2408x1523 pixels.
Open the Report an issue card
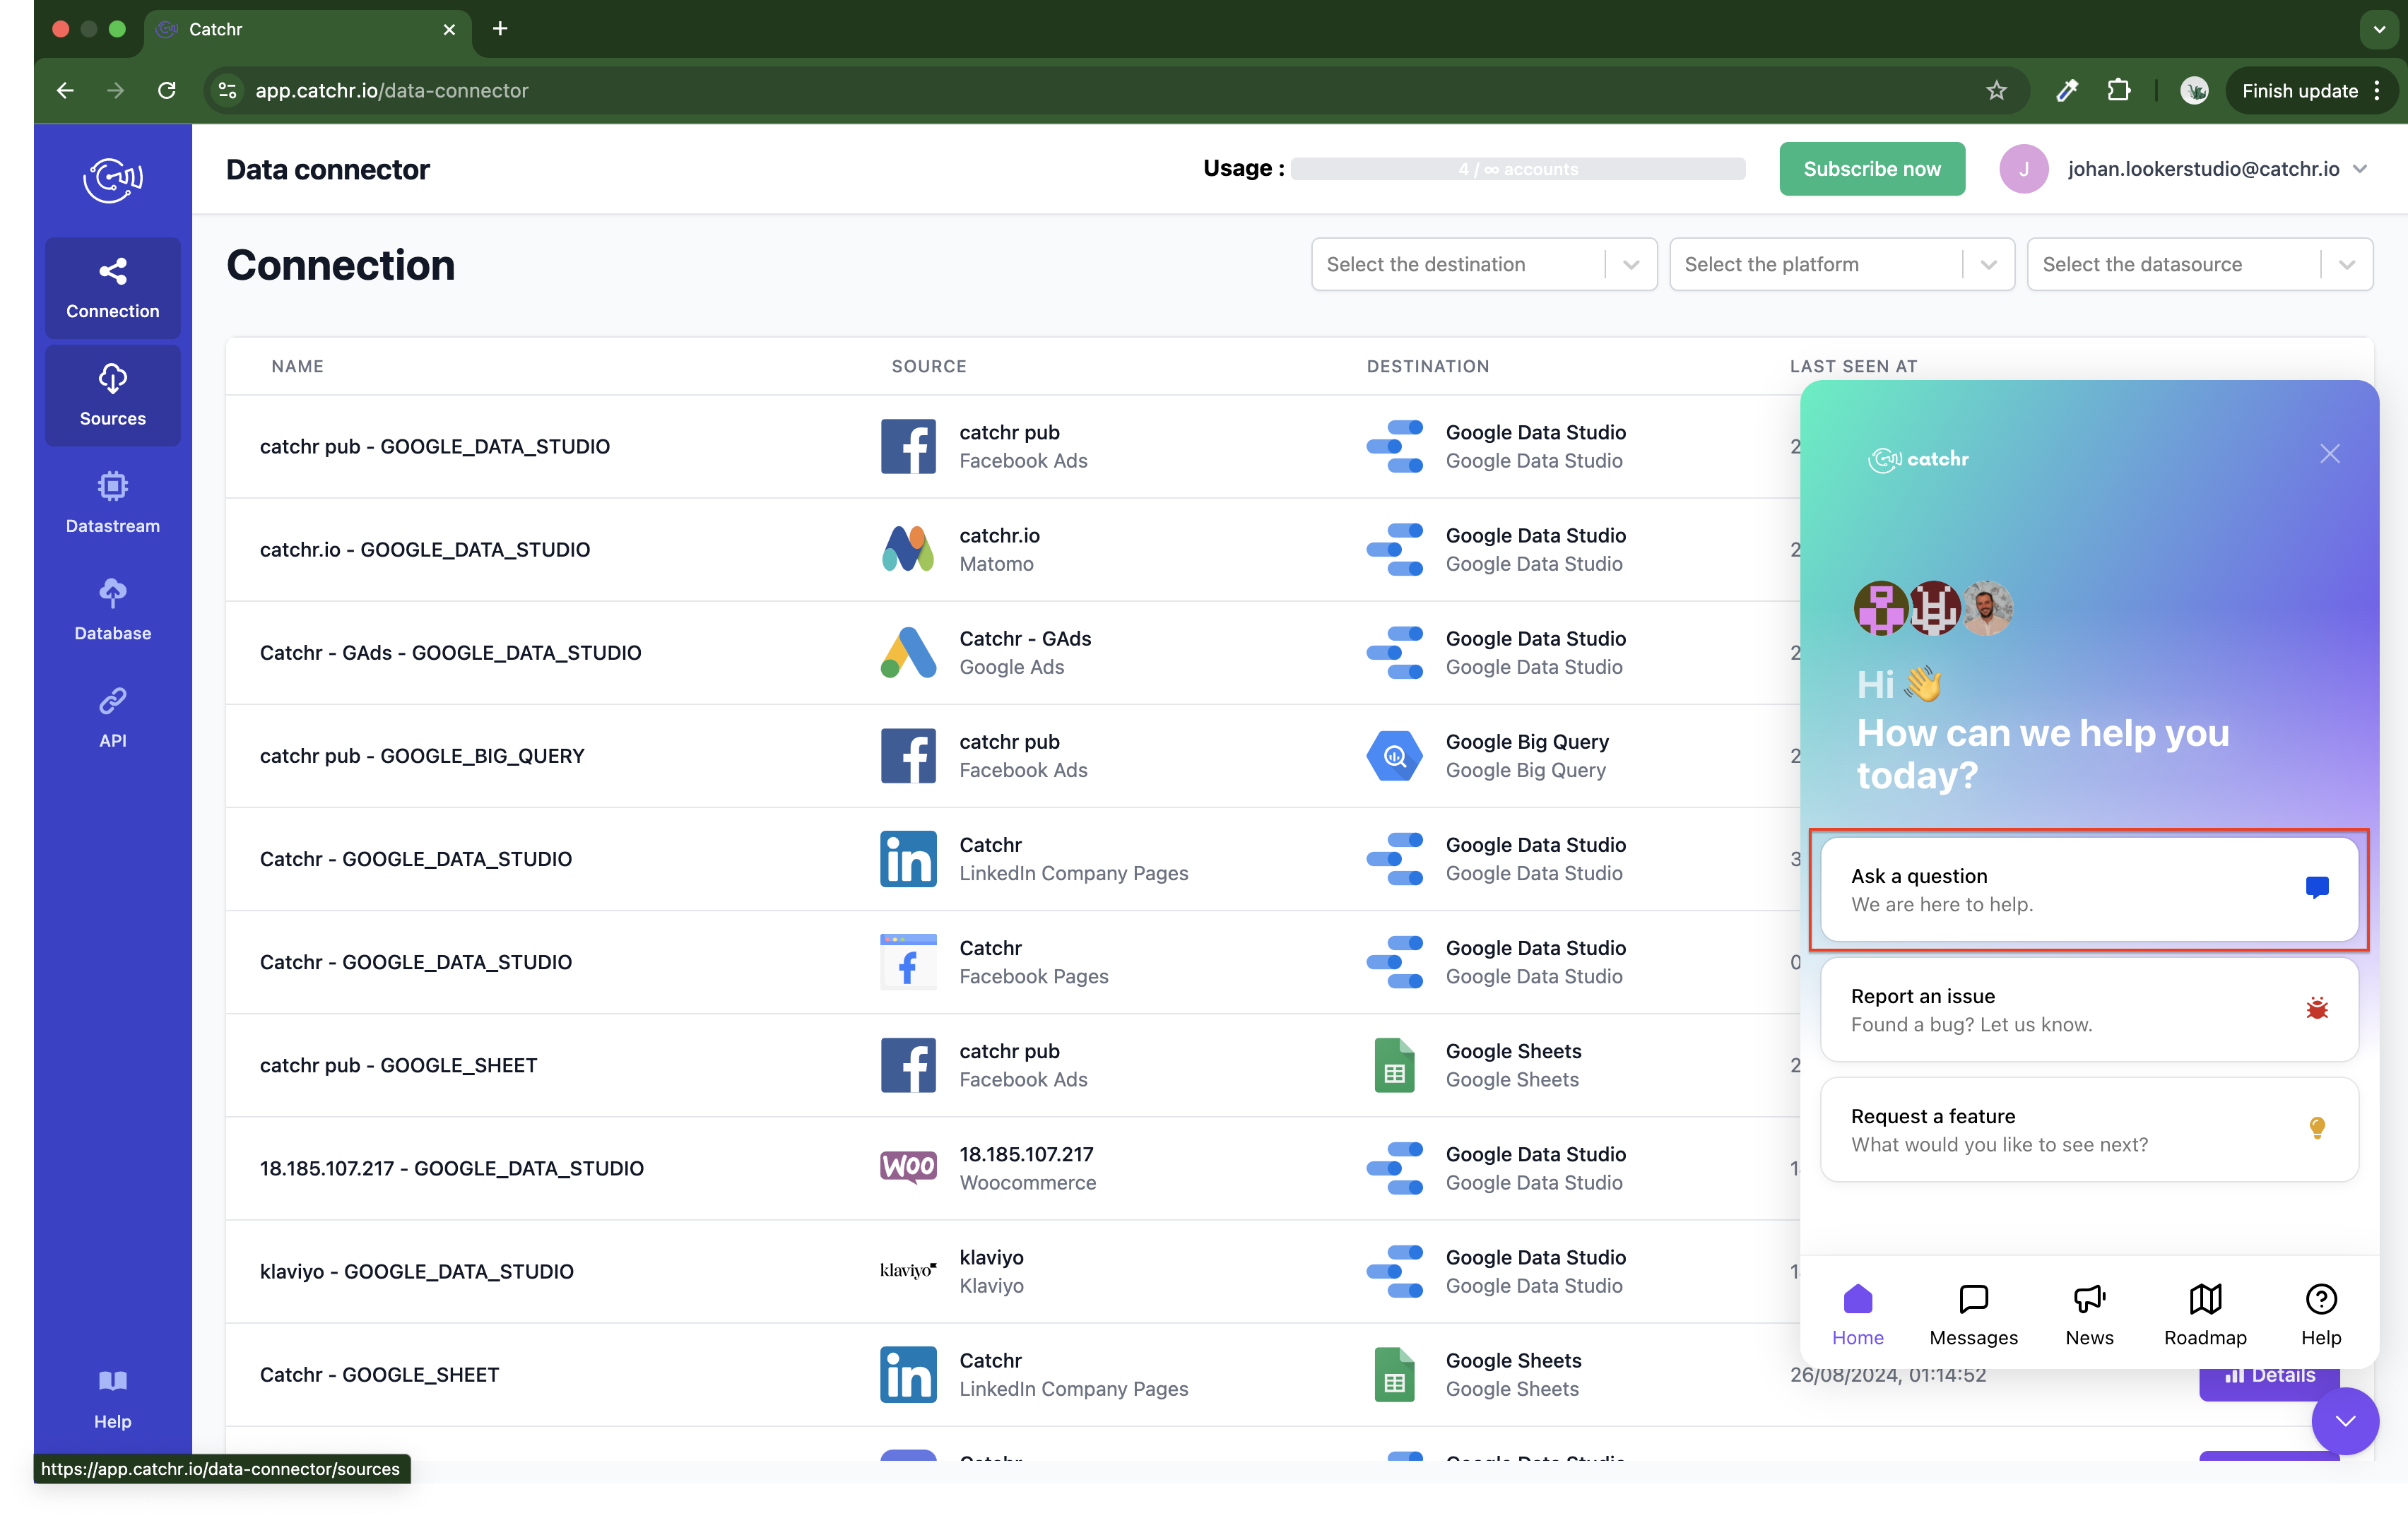tap(2089, 1009)
